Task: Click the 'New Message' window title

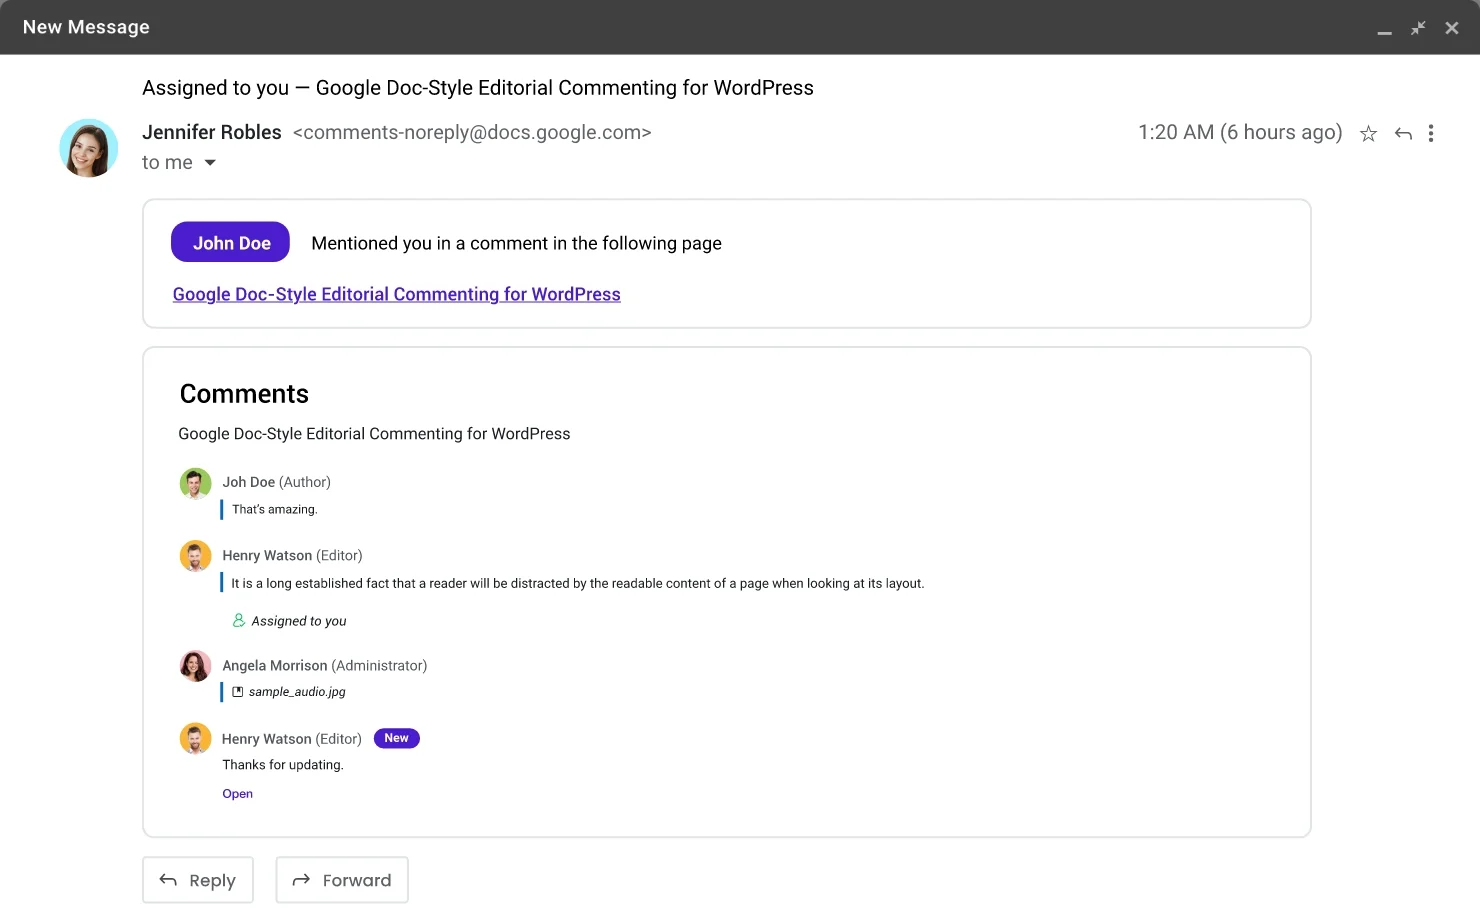Action: pyautogui.click(x=86, y=27)
